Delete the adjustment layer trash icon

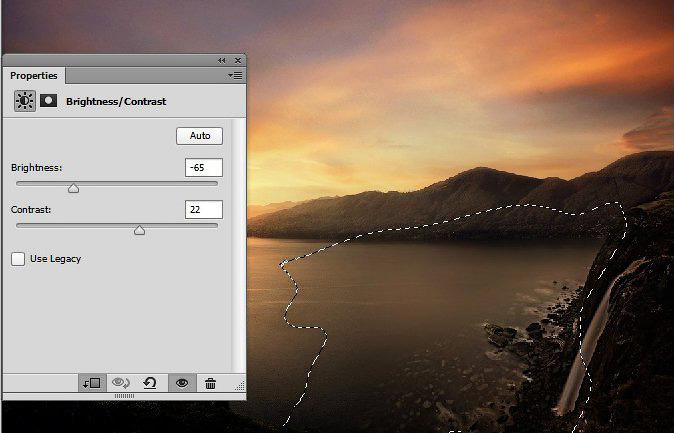tap(210, 383)
